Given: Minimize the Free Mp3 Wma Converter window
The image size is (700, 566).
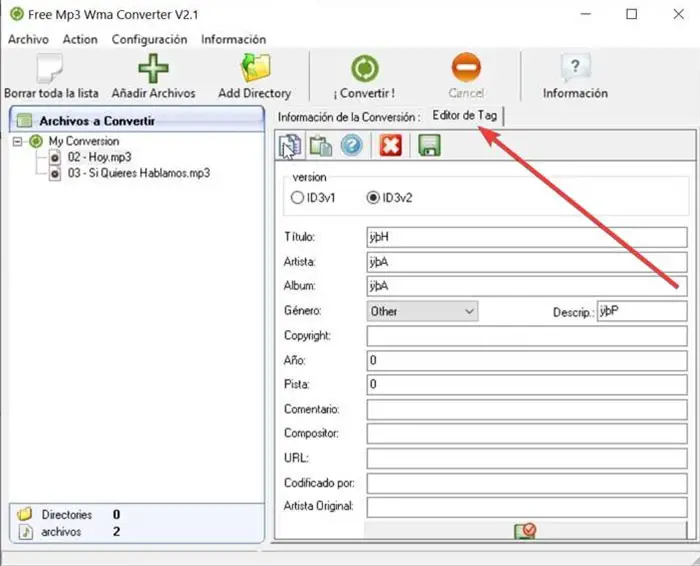Looking at the screenshot, I should pos(585,14).
